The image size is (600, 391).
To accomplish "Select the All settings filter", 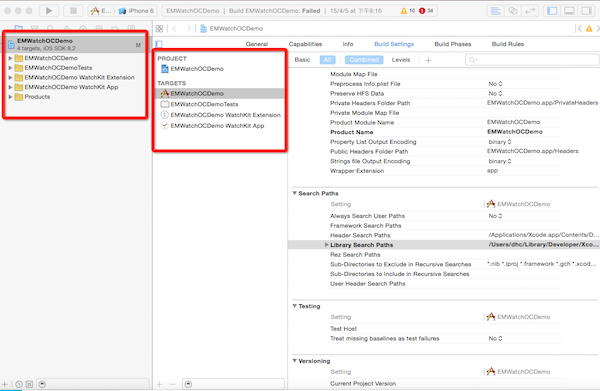I will pyautogui.click(x=327, y=60).
